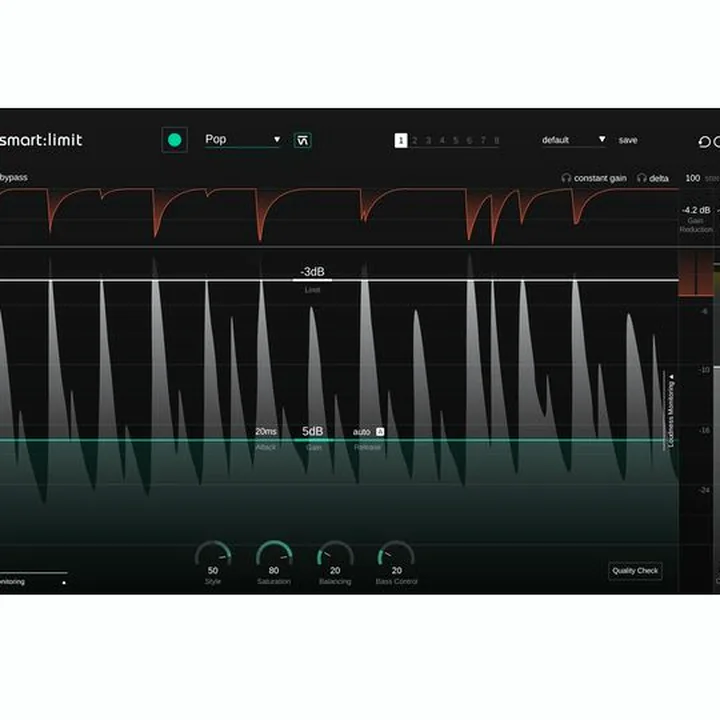Click the smart:limit logo
Viewport: 720px width, 720px height.
coord(41,140)
